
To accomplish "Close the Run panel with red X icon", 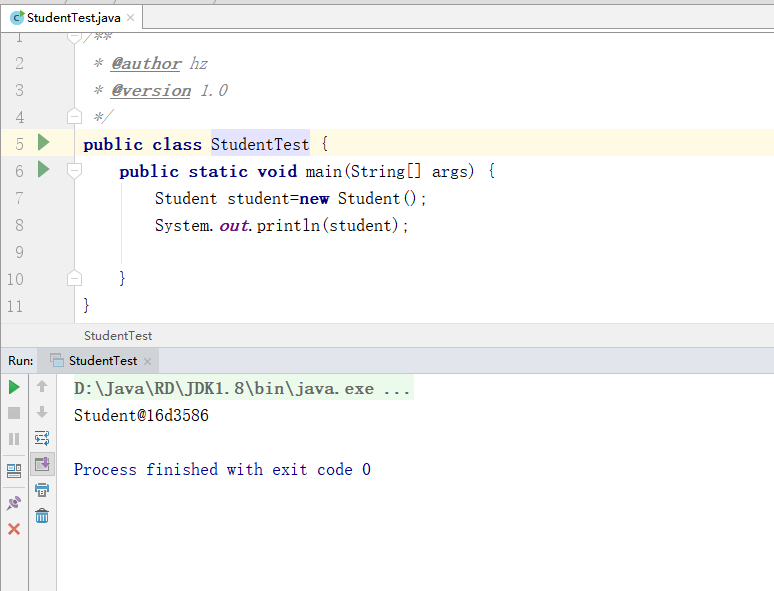I will (14, 529).
